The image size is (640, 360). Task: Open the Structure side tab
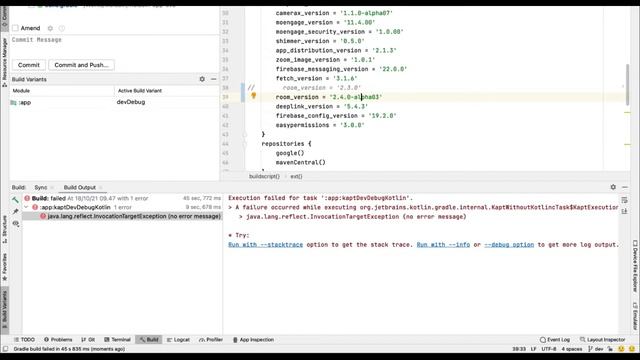[4, 230]
